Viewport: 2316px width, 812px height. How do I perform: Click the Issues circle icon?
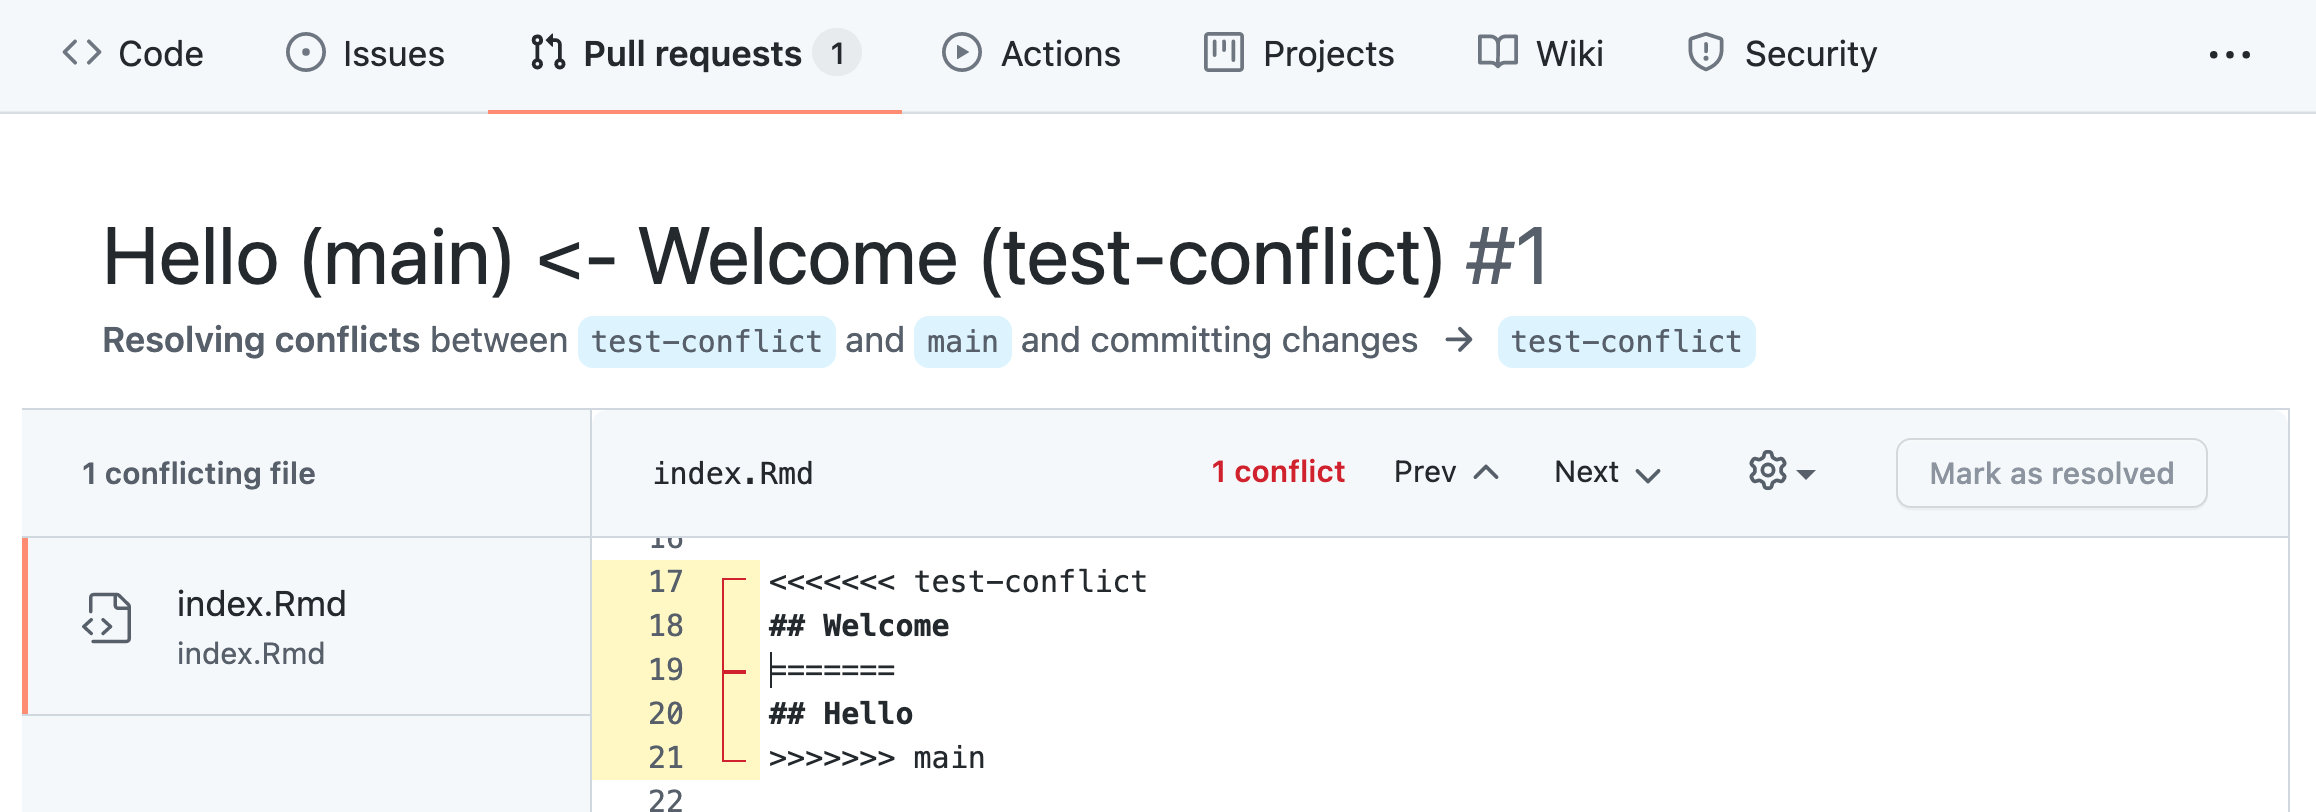click(305, 53)
